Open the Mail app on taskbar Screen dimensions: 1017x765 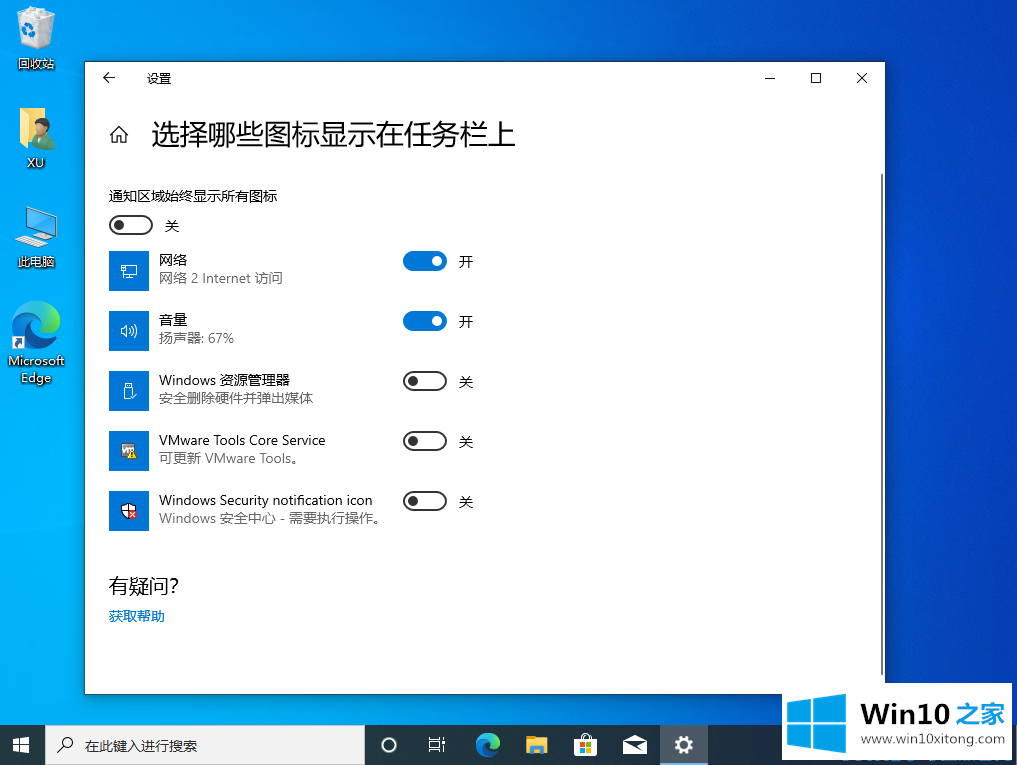point(635,745)
